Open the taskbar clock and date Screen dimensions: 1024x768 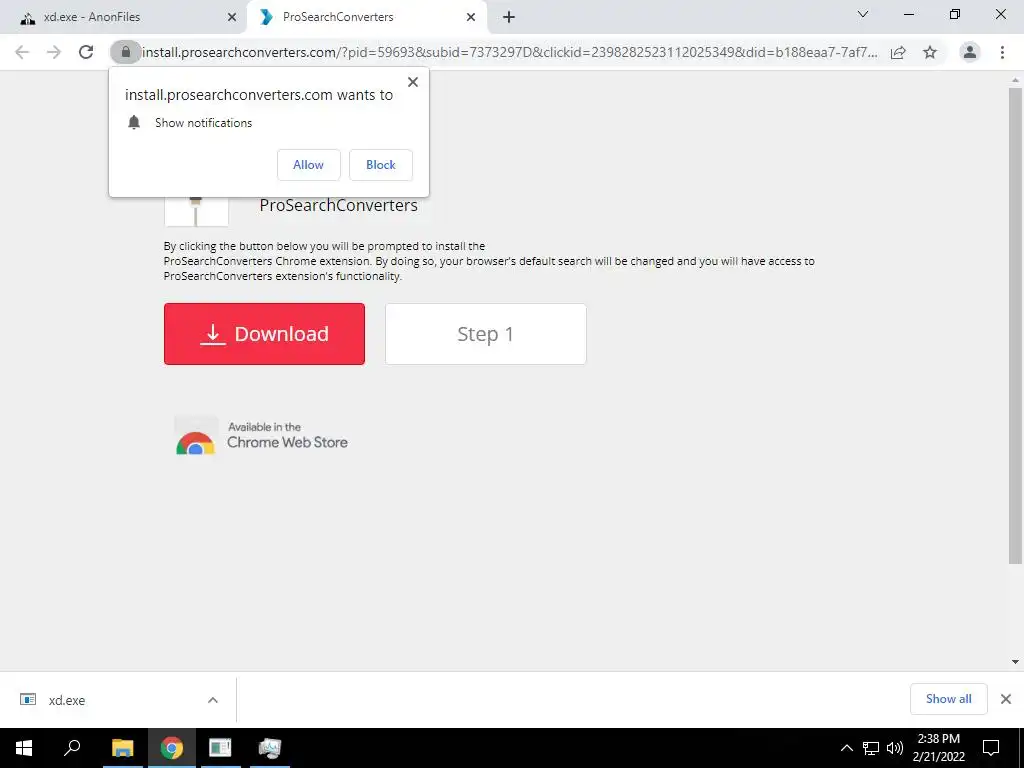pyautogui.click(x=938, y=748)
